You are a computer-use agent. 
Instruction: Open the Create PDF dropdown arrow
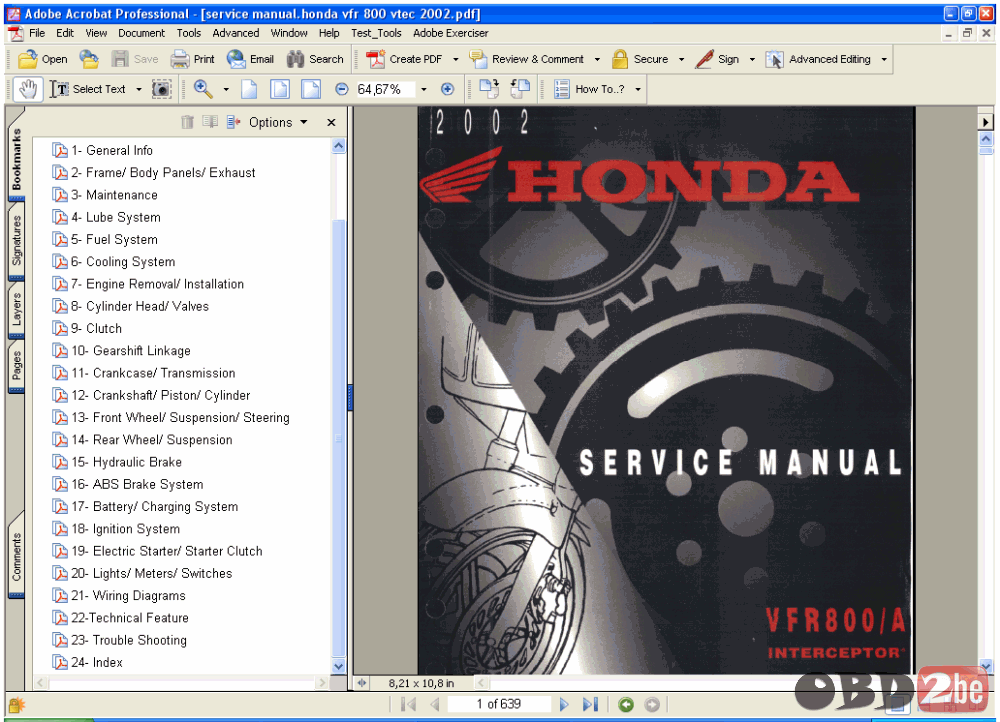(x=455, y=59)
